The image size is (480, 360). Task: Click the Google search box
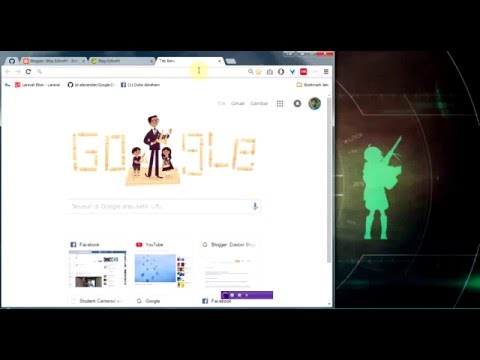point(164,206)
